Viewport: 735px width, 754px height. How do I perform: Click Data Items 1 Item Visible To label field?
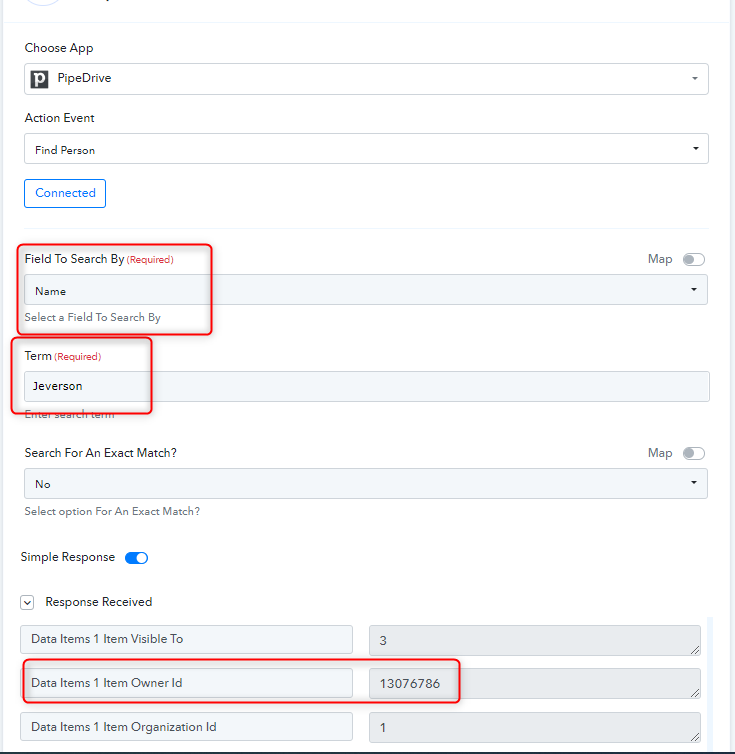pos(186,640)
